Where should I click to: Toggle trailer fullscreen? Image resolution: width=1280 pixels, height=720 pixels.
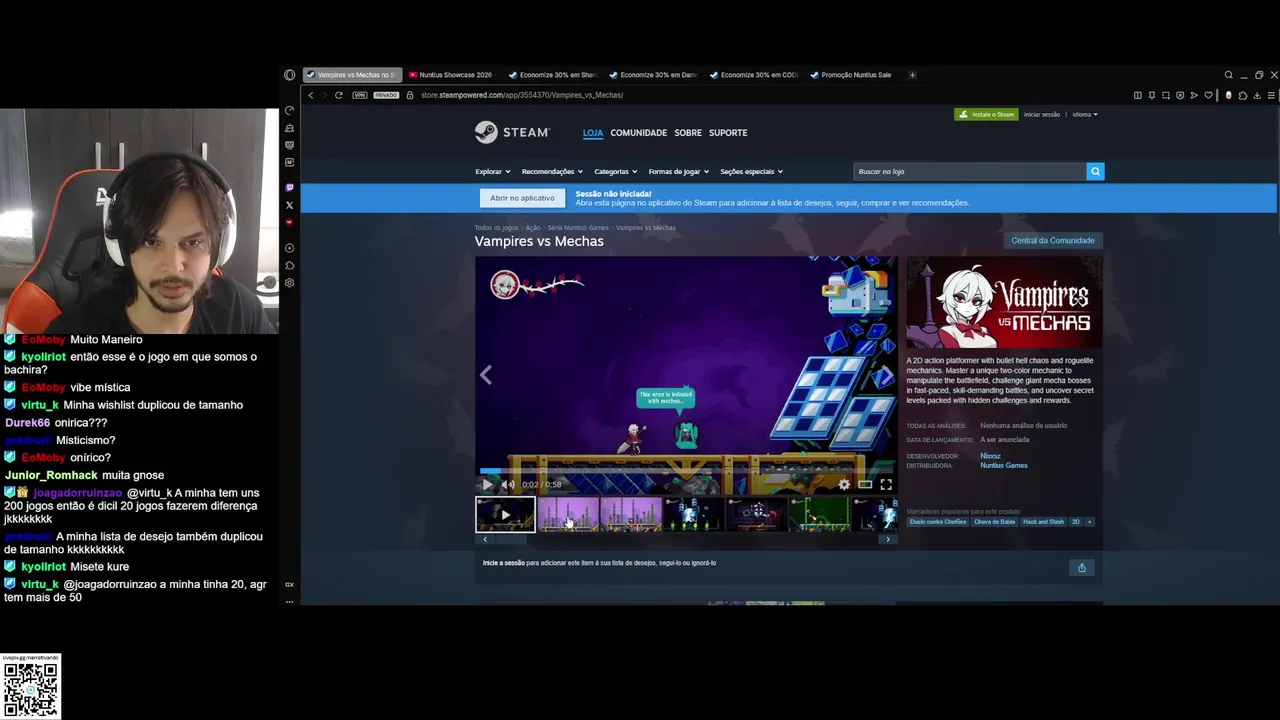point(886,484)
